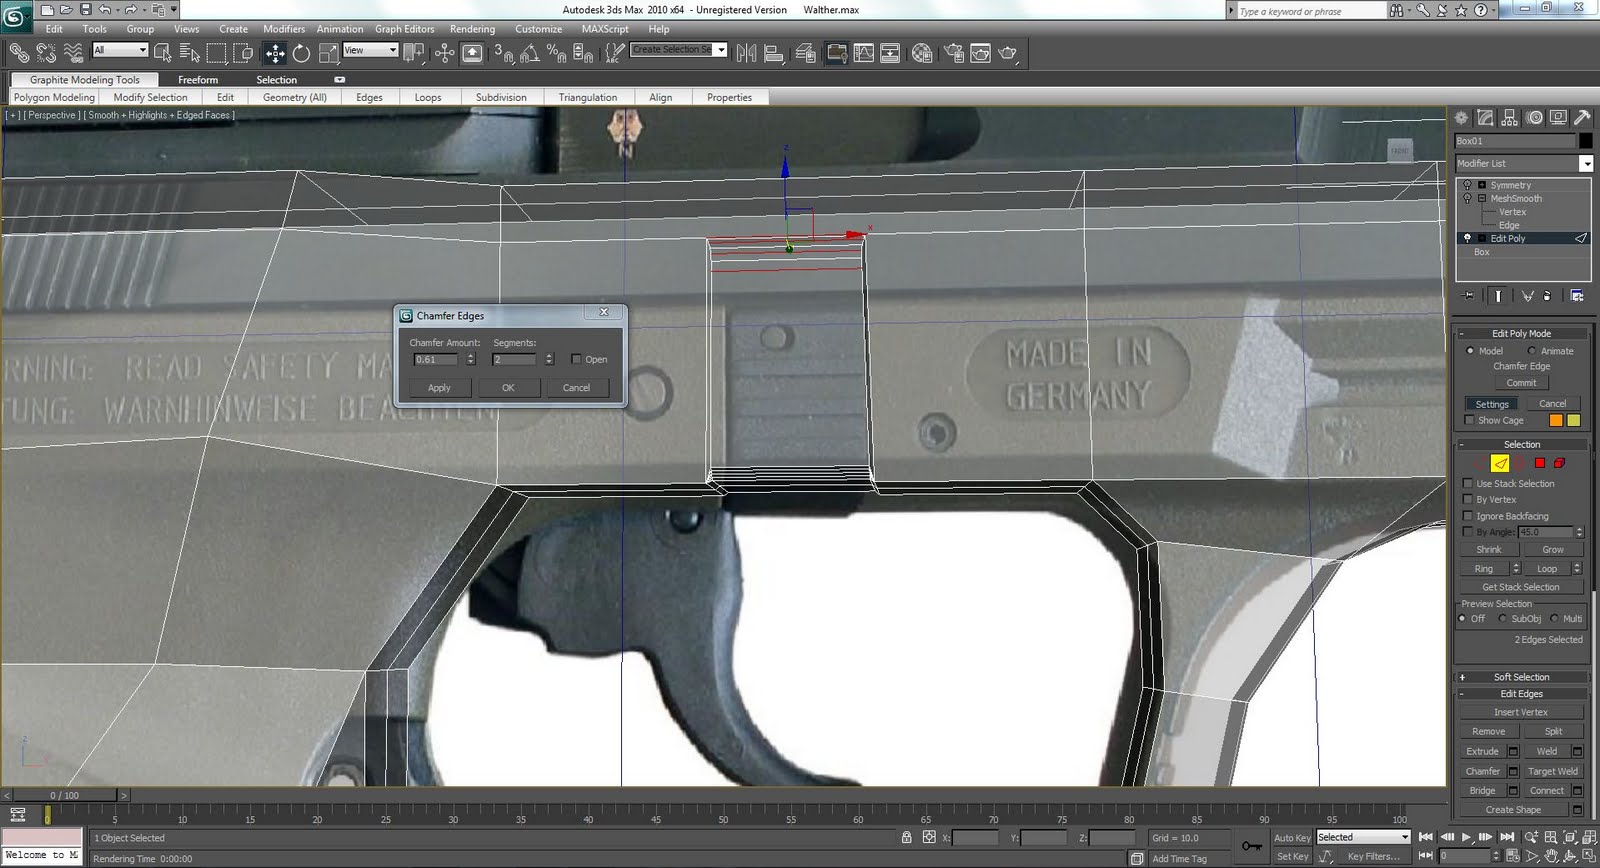Enable the Open checkbox in Chamfer Edges
The image size is (1600, 868).
576,359
